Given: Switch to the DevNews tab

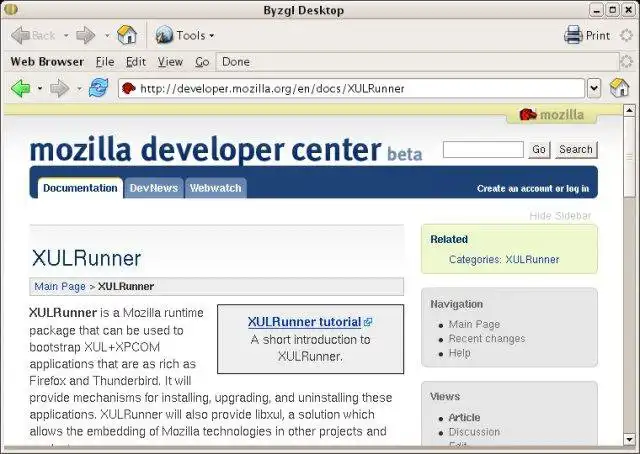Looking at the screenshot, I should tap(154, 188).
